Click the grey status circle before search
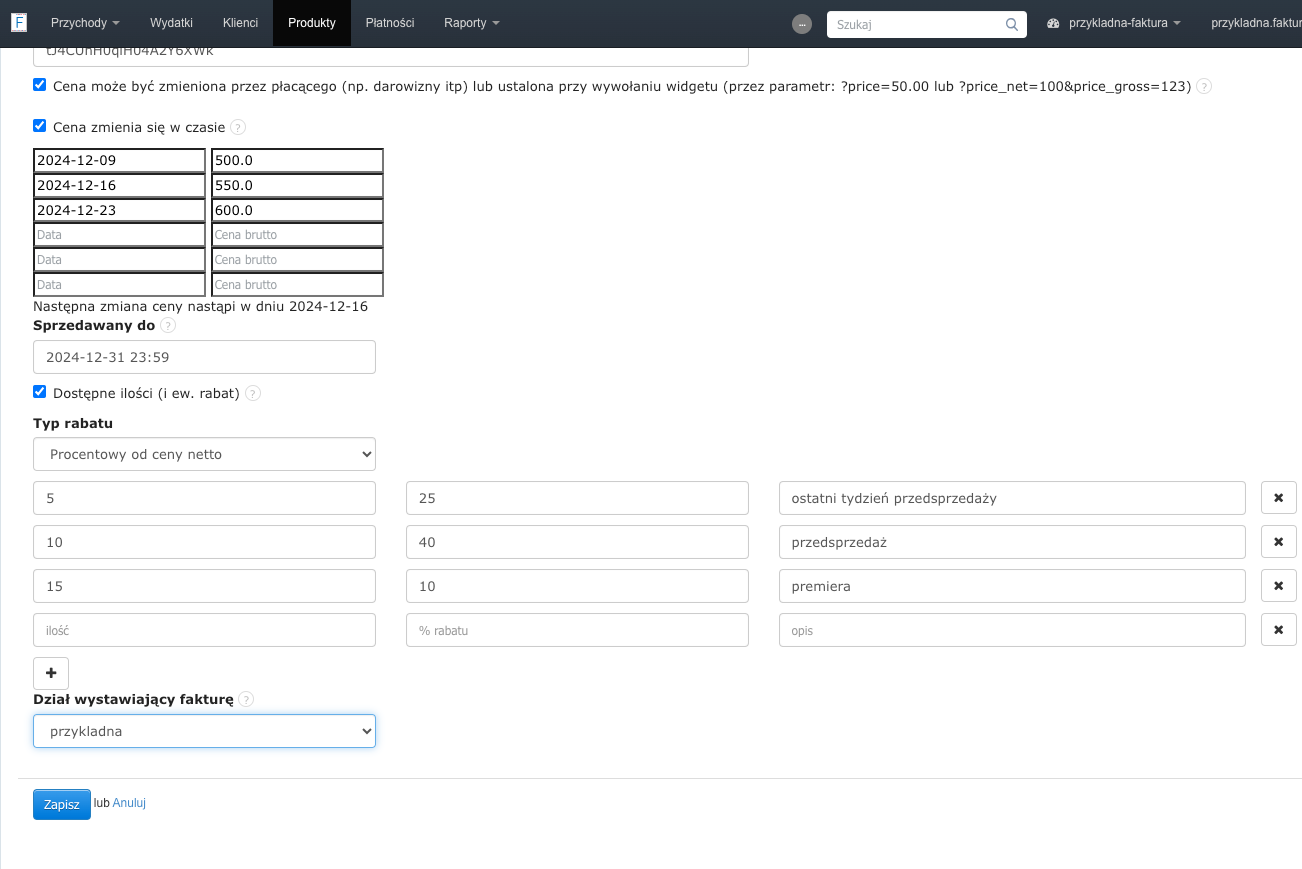Image resolution: width=1302 pixels, height=869 pixels. (x=802, y=24)
